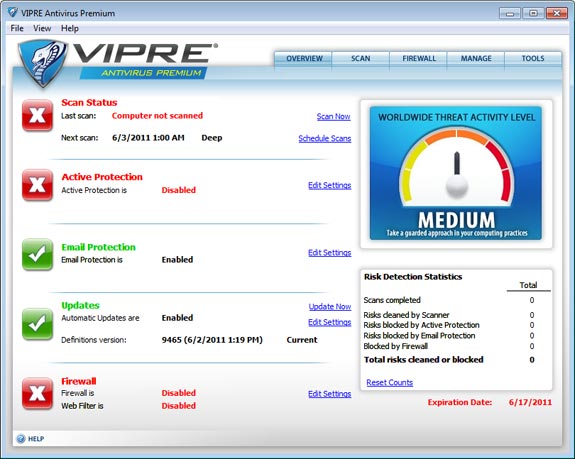Viewport: 575px width, 459px height.
Task: Open the Help menu
Action: [x=70, y=28]
